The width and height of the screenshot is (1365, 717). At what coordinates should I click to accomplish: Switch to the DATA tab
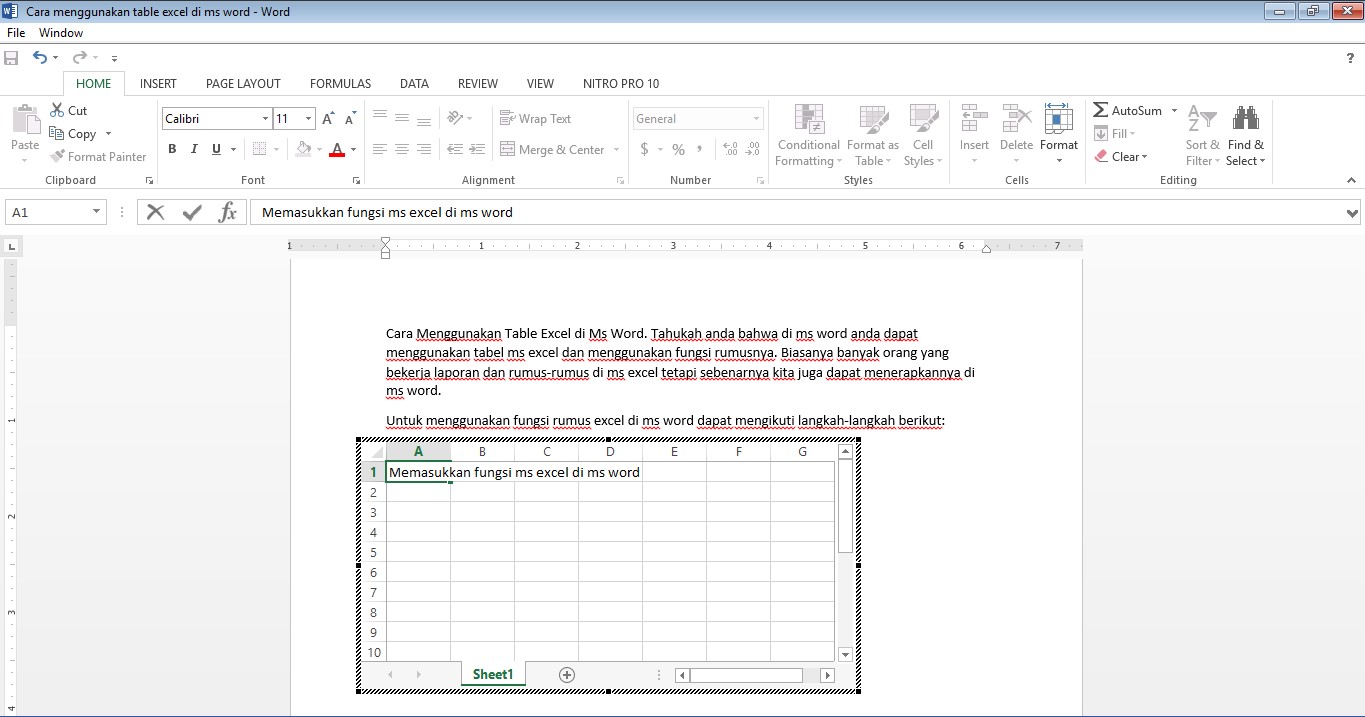click(414, 84)
